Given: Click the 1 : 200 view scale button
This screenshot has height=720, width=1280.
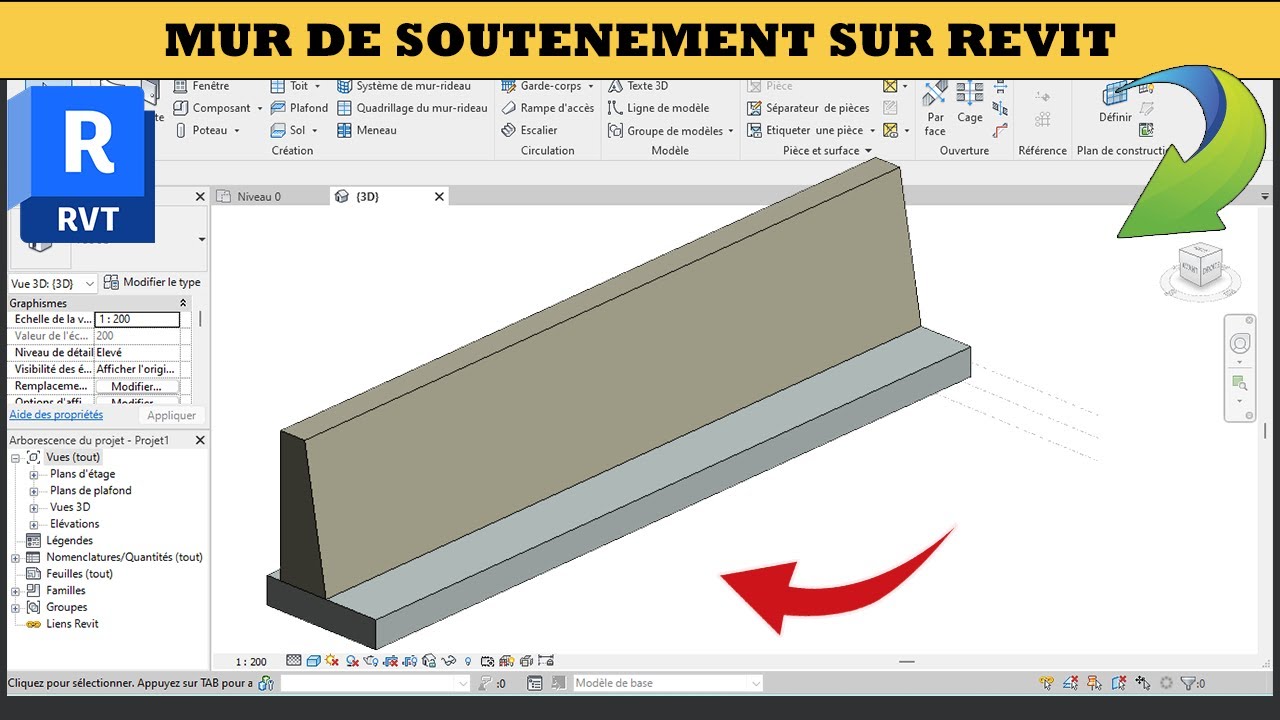Looking at the screenshot, I should pos(251,662).
